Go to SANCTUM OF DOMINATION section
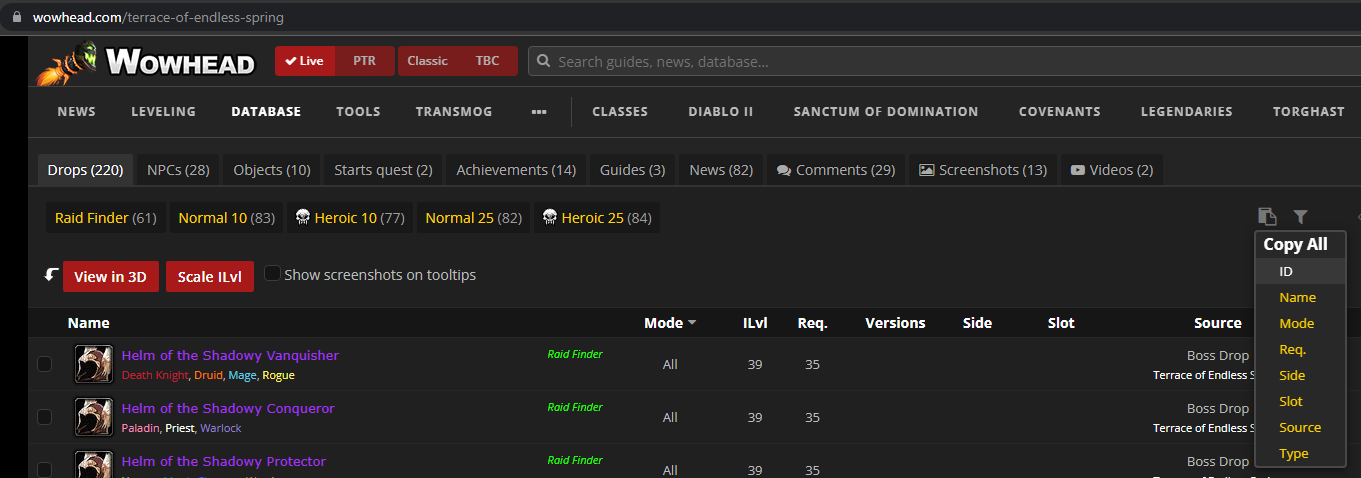Viewport: 1361px width, 478px height. pos(886,112)
